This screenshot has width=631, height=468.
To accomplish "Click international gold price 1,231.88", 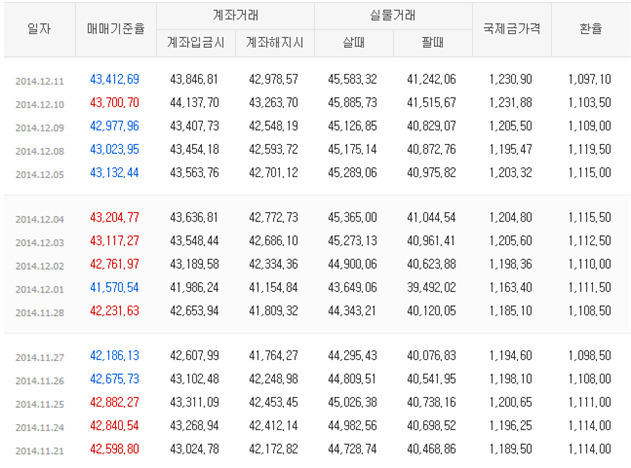I will (511, 103).
